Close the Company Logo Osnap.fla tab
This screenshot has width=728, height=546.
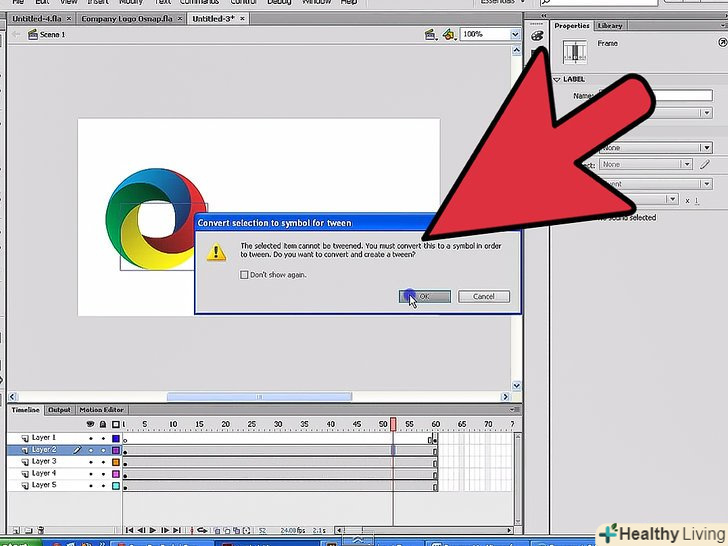point(180,19)
